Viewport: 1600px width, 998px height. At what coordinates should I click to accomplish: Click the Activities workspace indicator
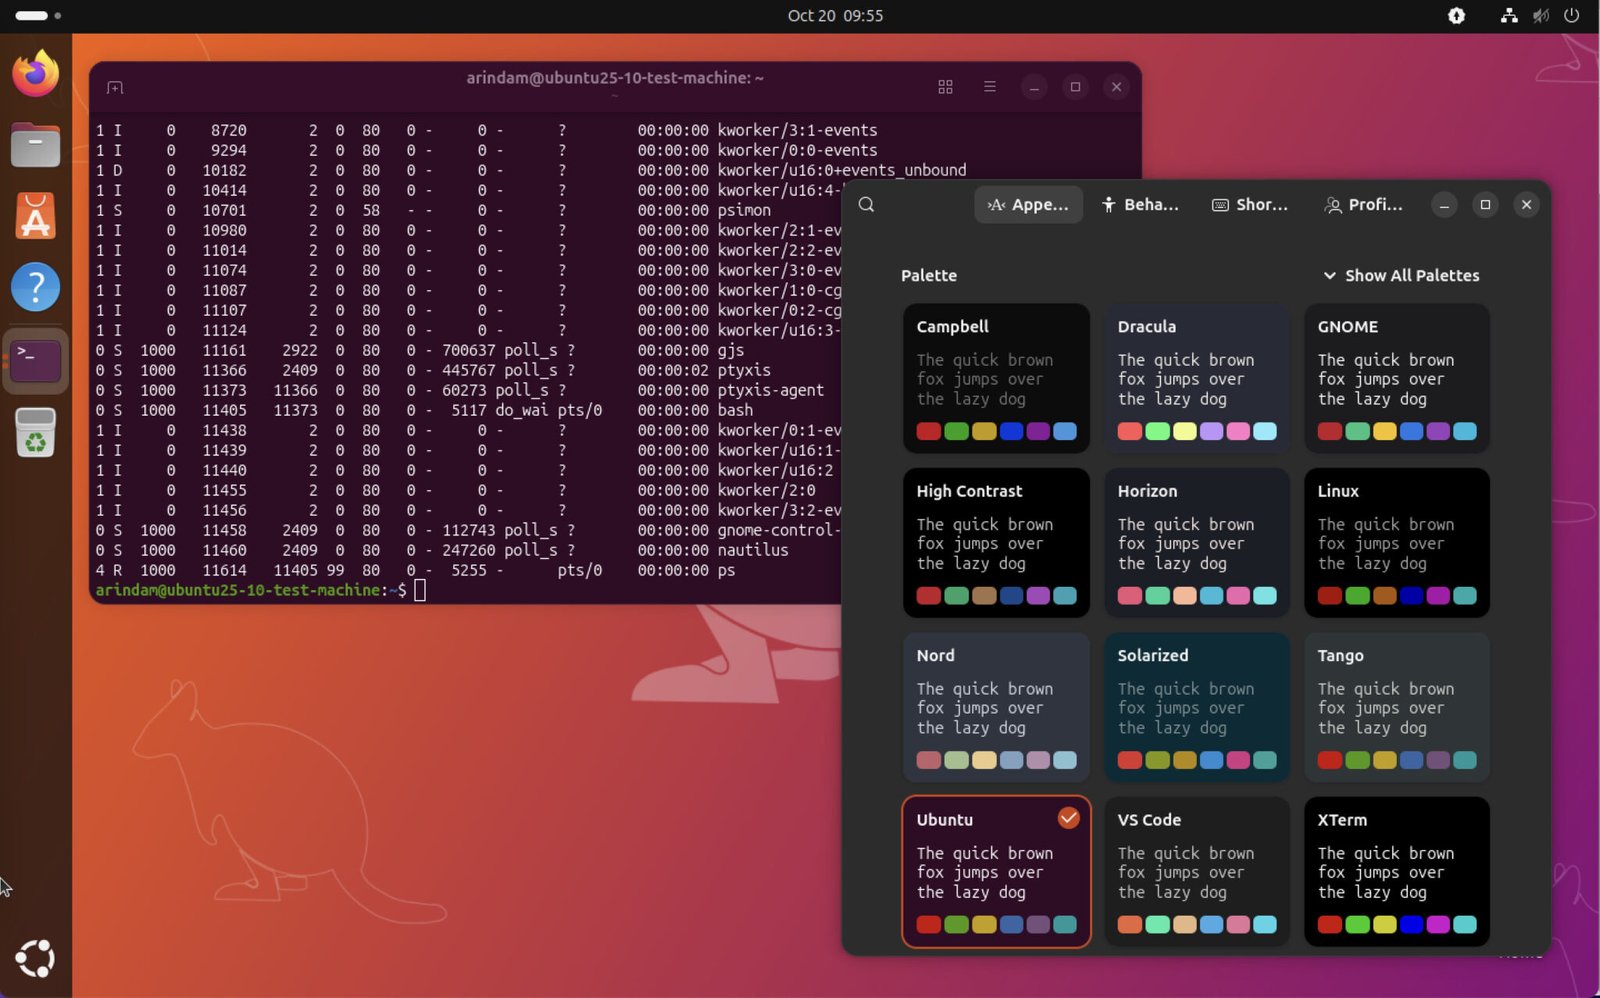[38, 15]
